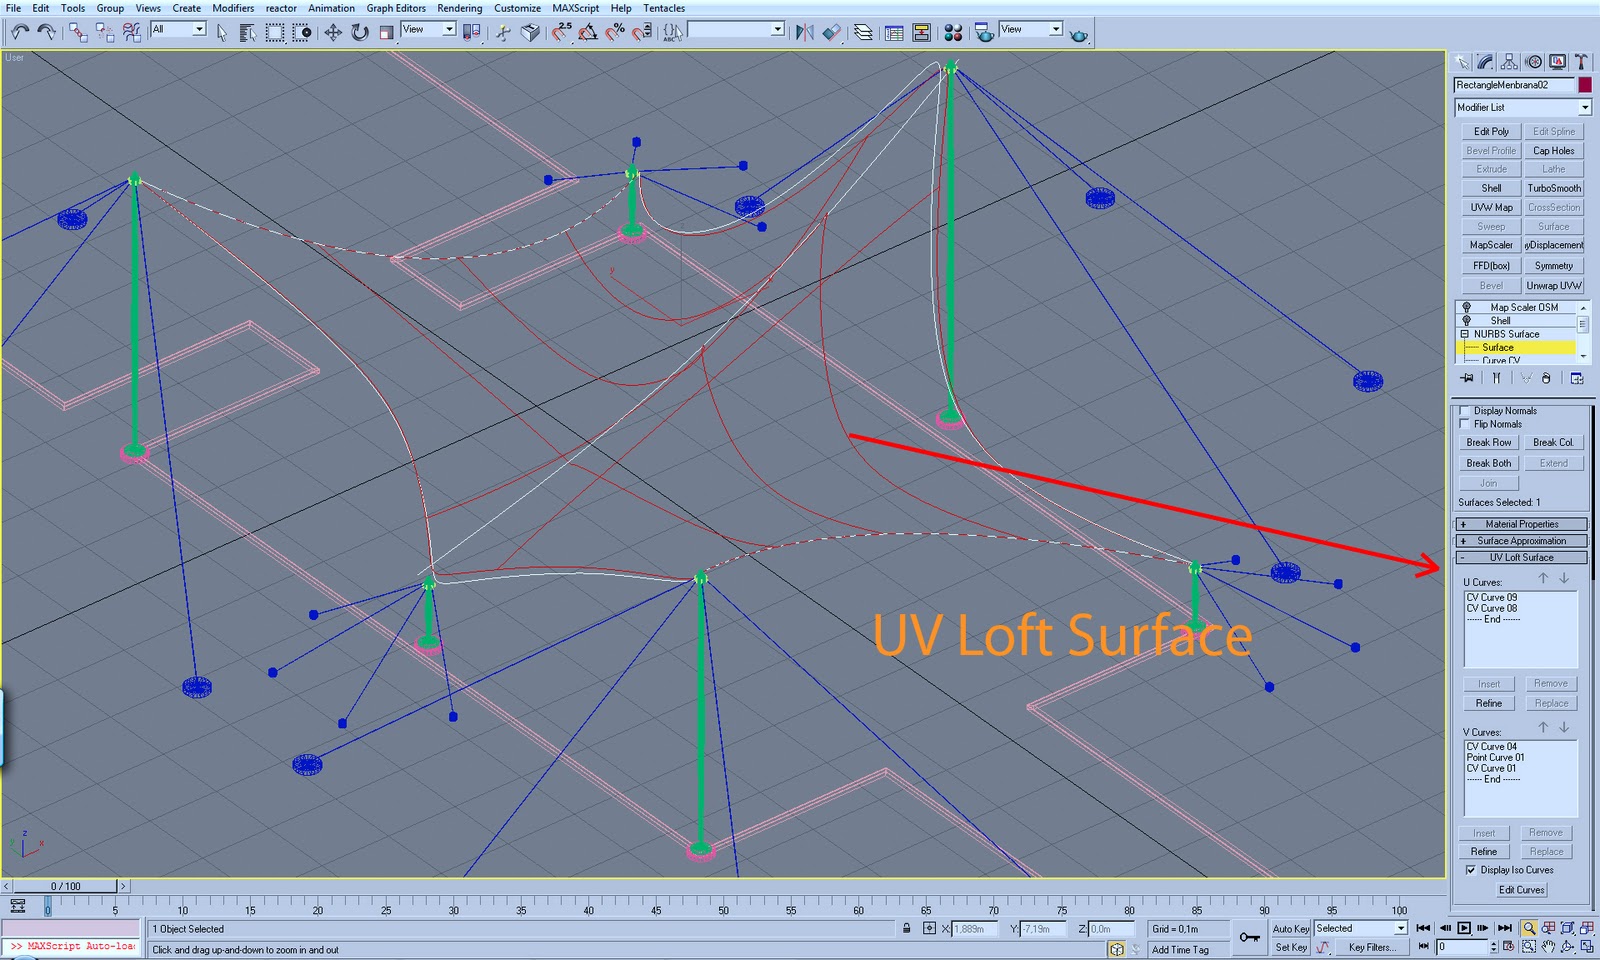
Task: Click the Key Filters button
Action: (1373, 947)
